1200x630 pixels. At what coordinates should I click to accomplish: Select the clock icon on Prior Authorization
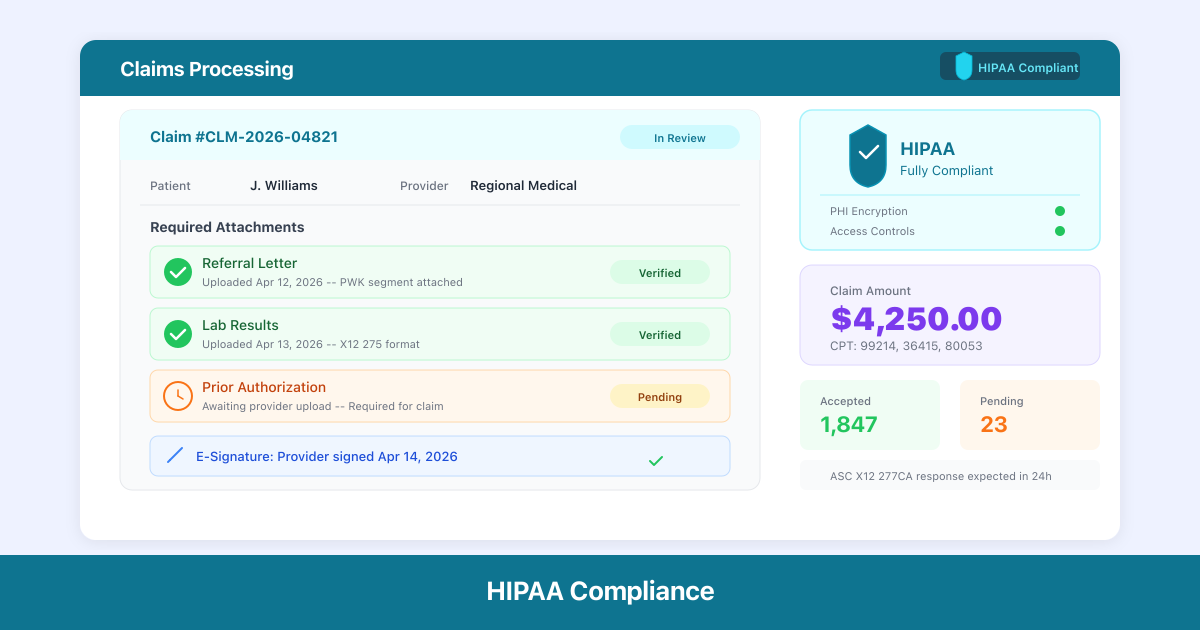pyautogui.click(x=177, y=395)
